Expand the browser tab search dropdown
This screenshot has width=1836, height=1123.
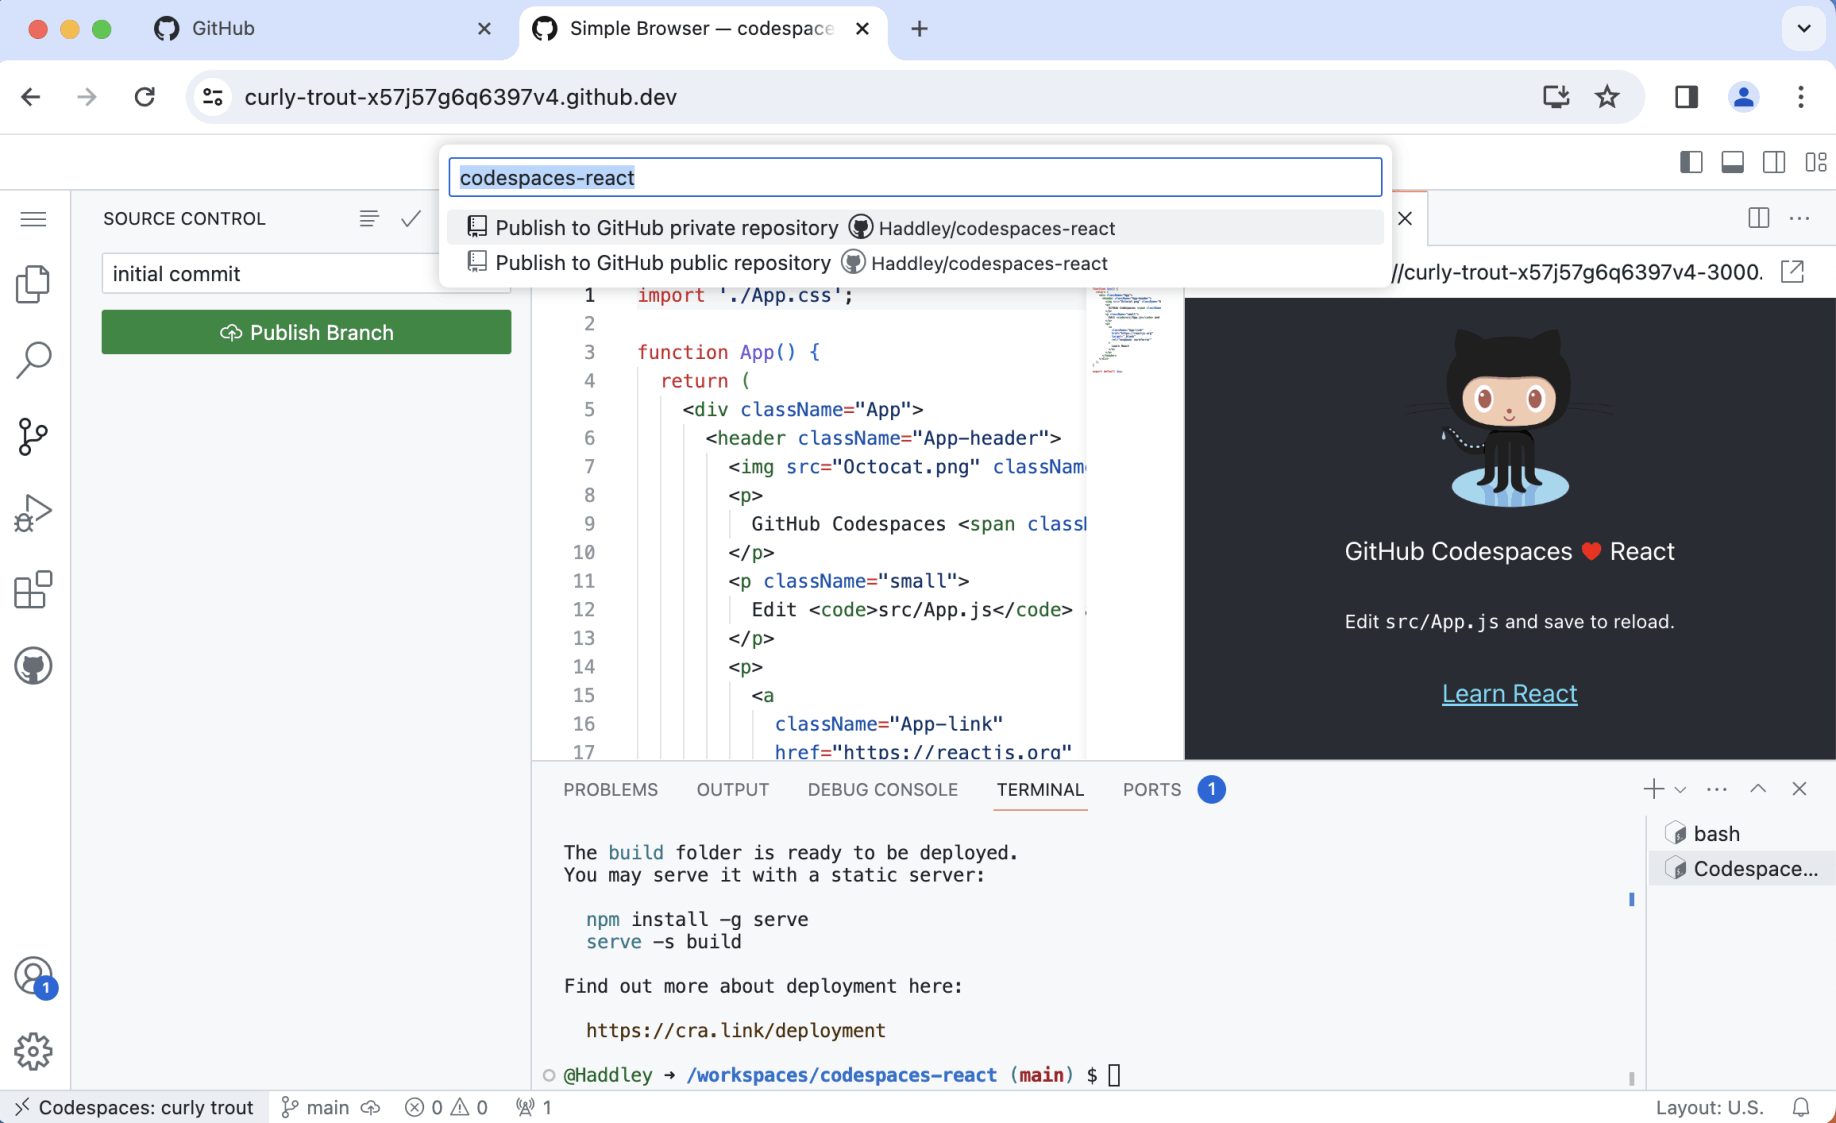coord(1803,29)
